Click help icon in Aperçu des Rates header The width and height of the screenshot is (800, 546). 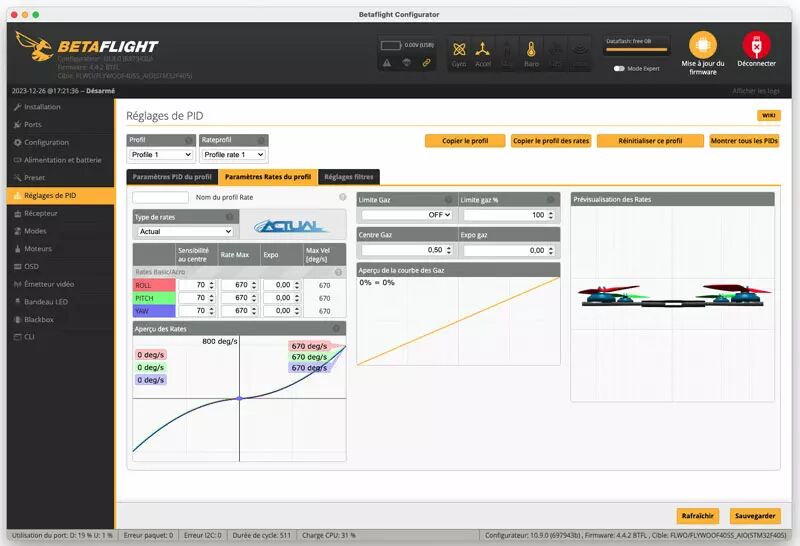[x=336, y=329]
